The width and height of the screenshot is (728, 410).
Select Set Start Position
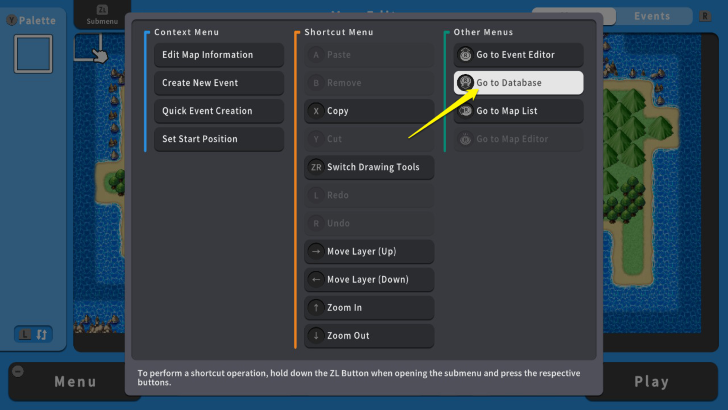click(218, 139)
